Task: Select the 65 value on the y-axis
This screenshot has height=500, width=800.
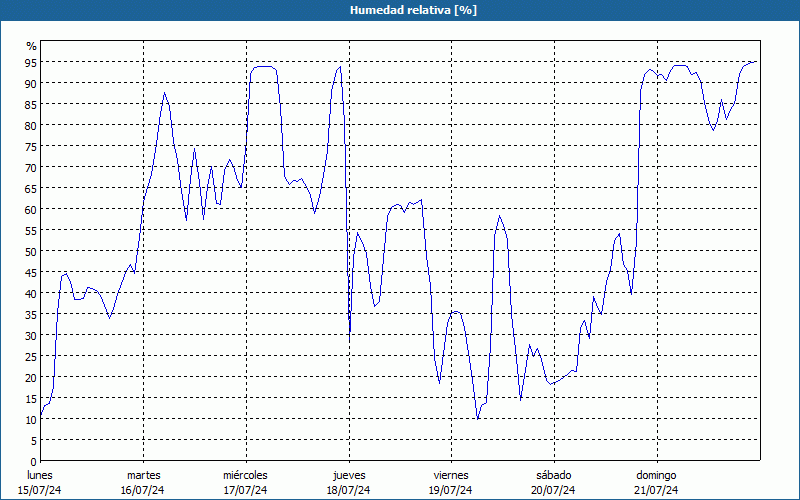Action: click(x=31, y=188)
